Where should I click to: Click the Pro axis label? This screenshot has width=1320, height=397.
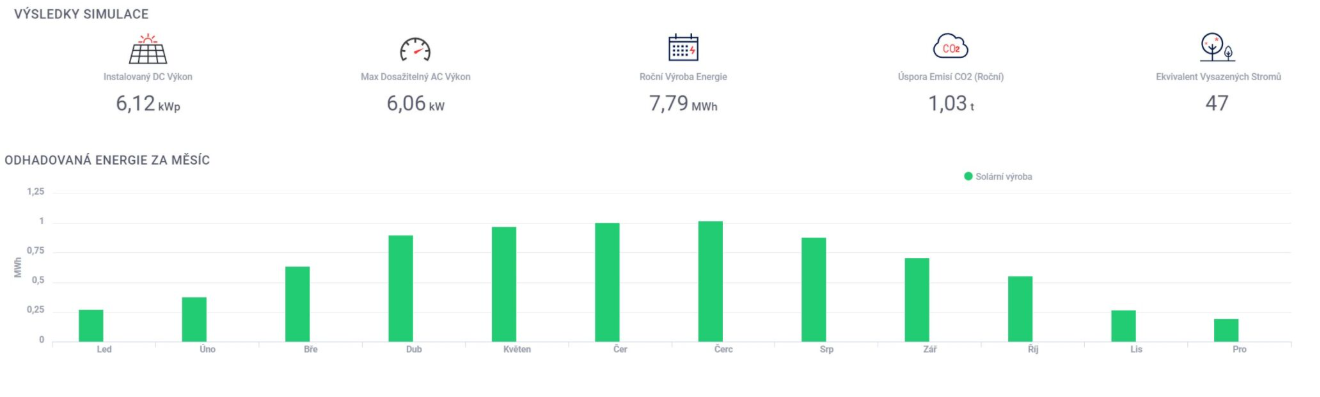point(1240,350)
